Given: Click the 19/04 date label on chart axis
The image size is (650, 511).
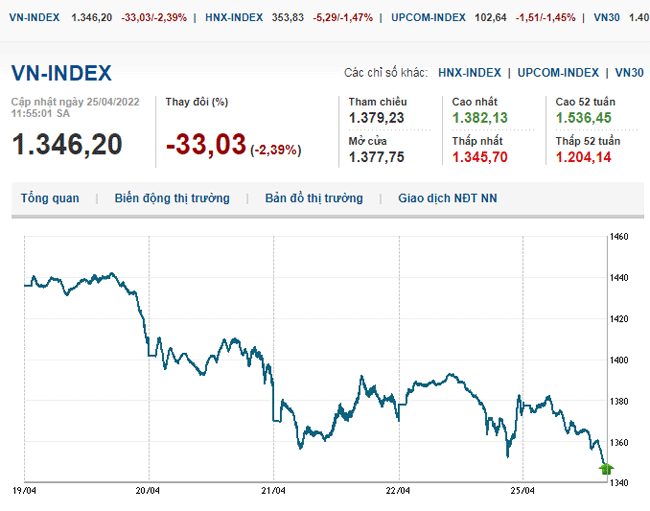Looking at the screenshot, I should [x=23, y=491].
